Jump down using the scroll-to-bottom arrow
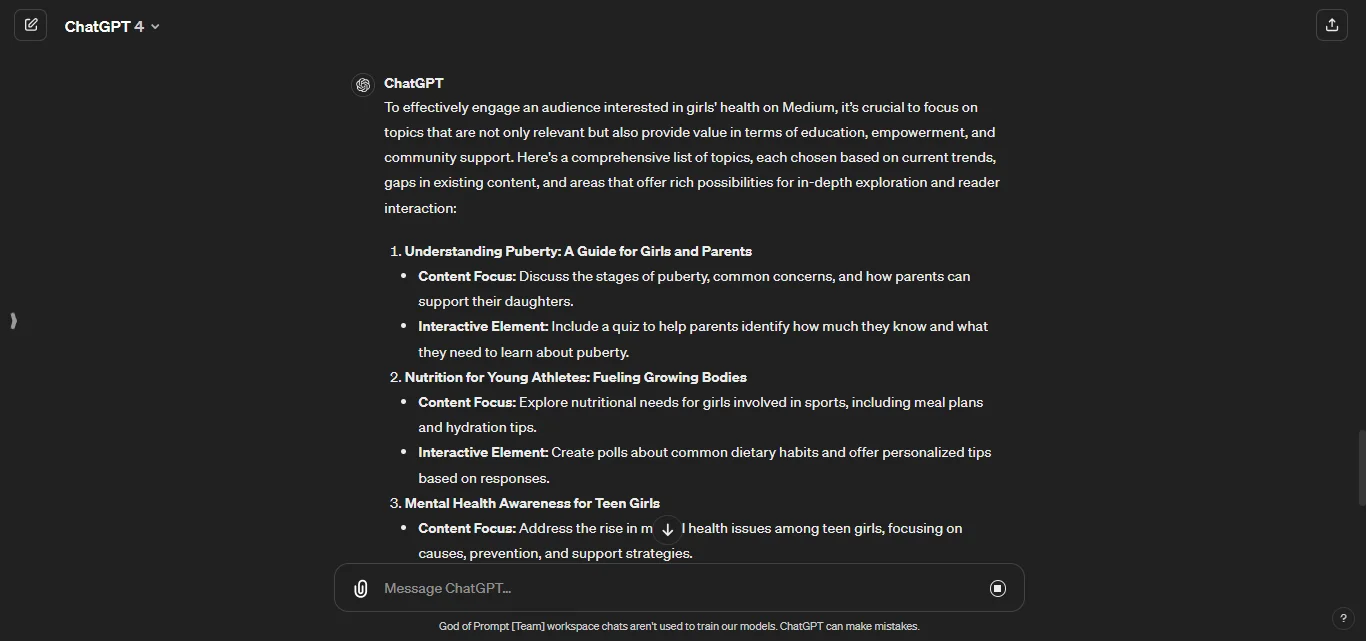 (x=667, y=529)
